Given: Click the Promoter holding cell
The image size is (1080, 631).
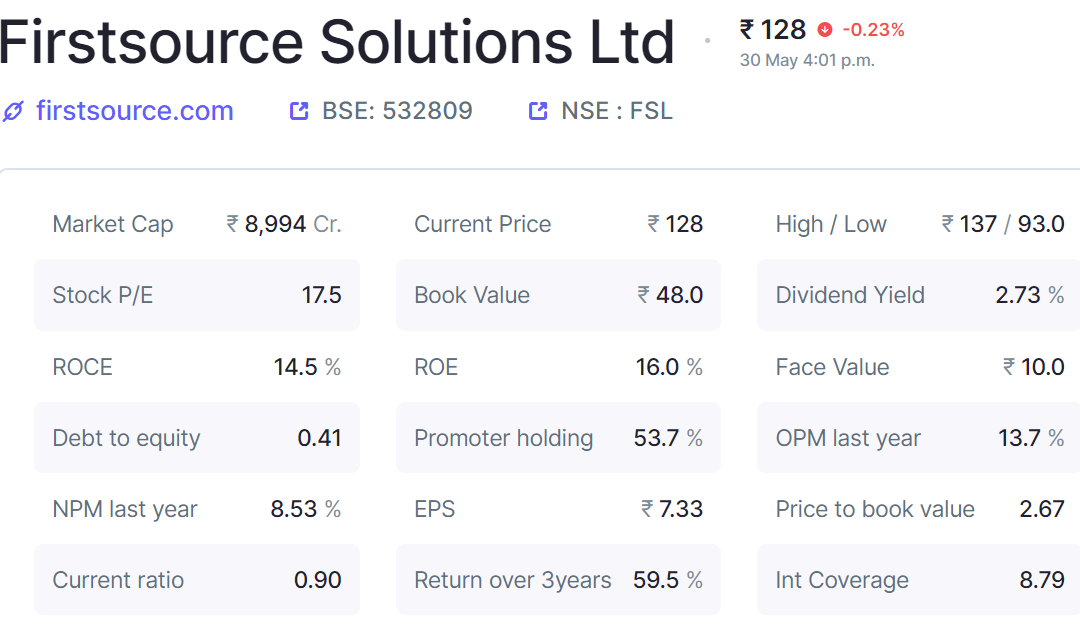Looking at the screenshot, I should tap(559, 437).
